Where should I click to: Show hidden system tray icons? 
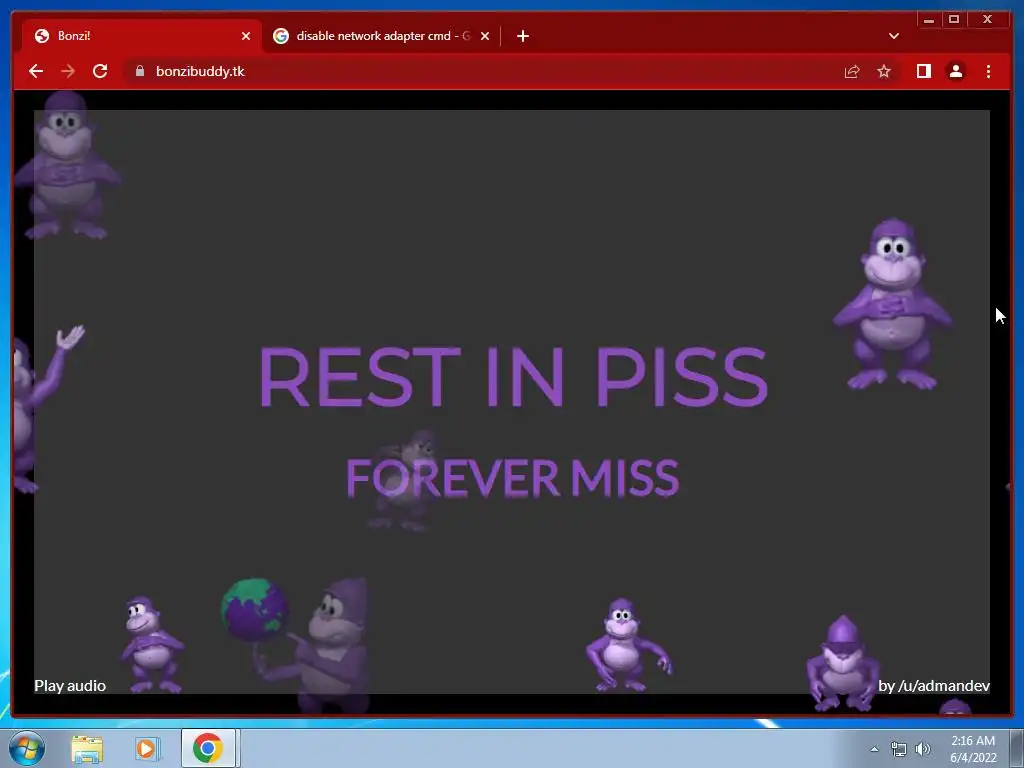(874, 749)
